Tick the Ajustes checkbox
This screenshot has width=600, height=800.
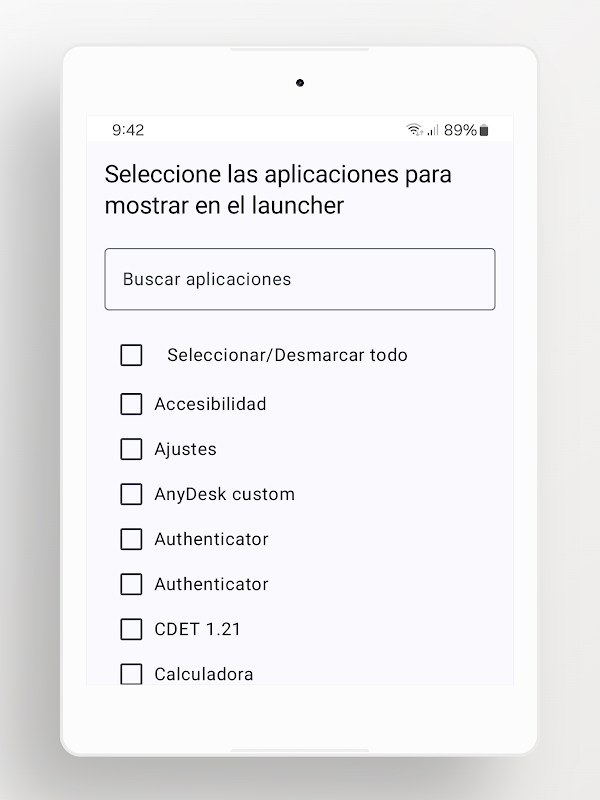[x=131, y=449]
